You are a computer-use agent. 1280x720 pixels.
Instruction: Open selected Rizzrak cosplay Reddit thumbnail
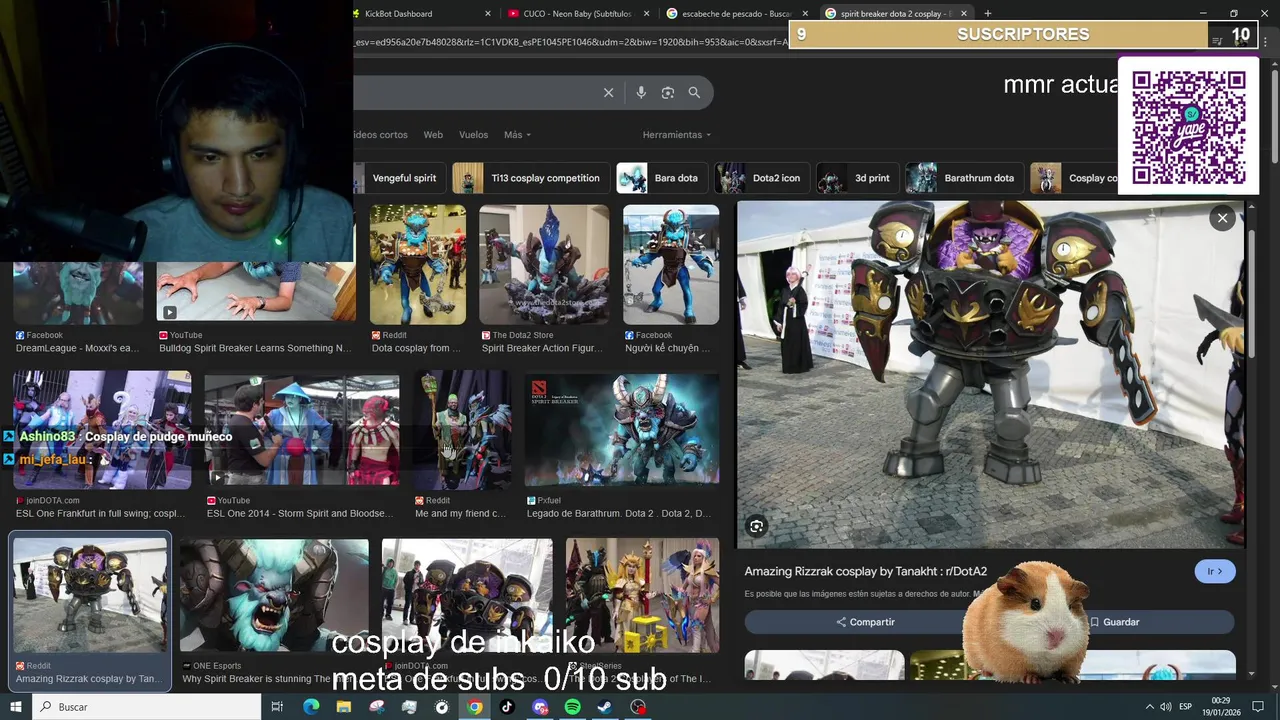(x=90, y=595)
